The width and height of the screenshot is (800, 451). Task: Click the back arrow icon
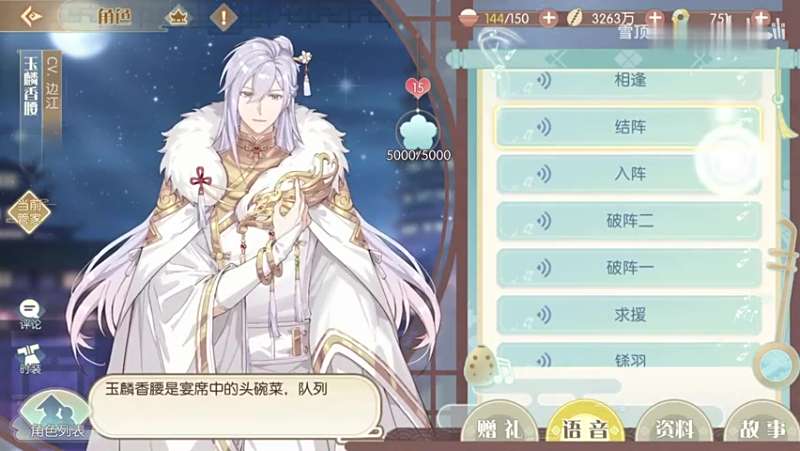pyautogui.click(x=32, y=16)
